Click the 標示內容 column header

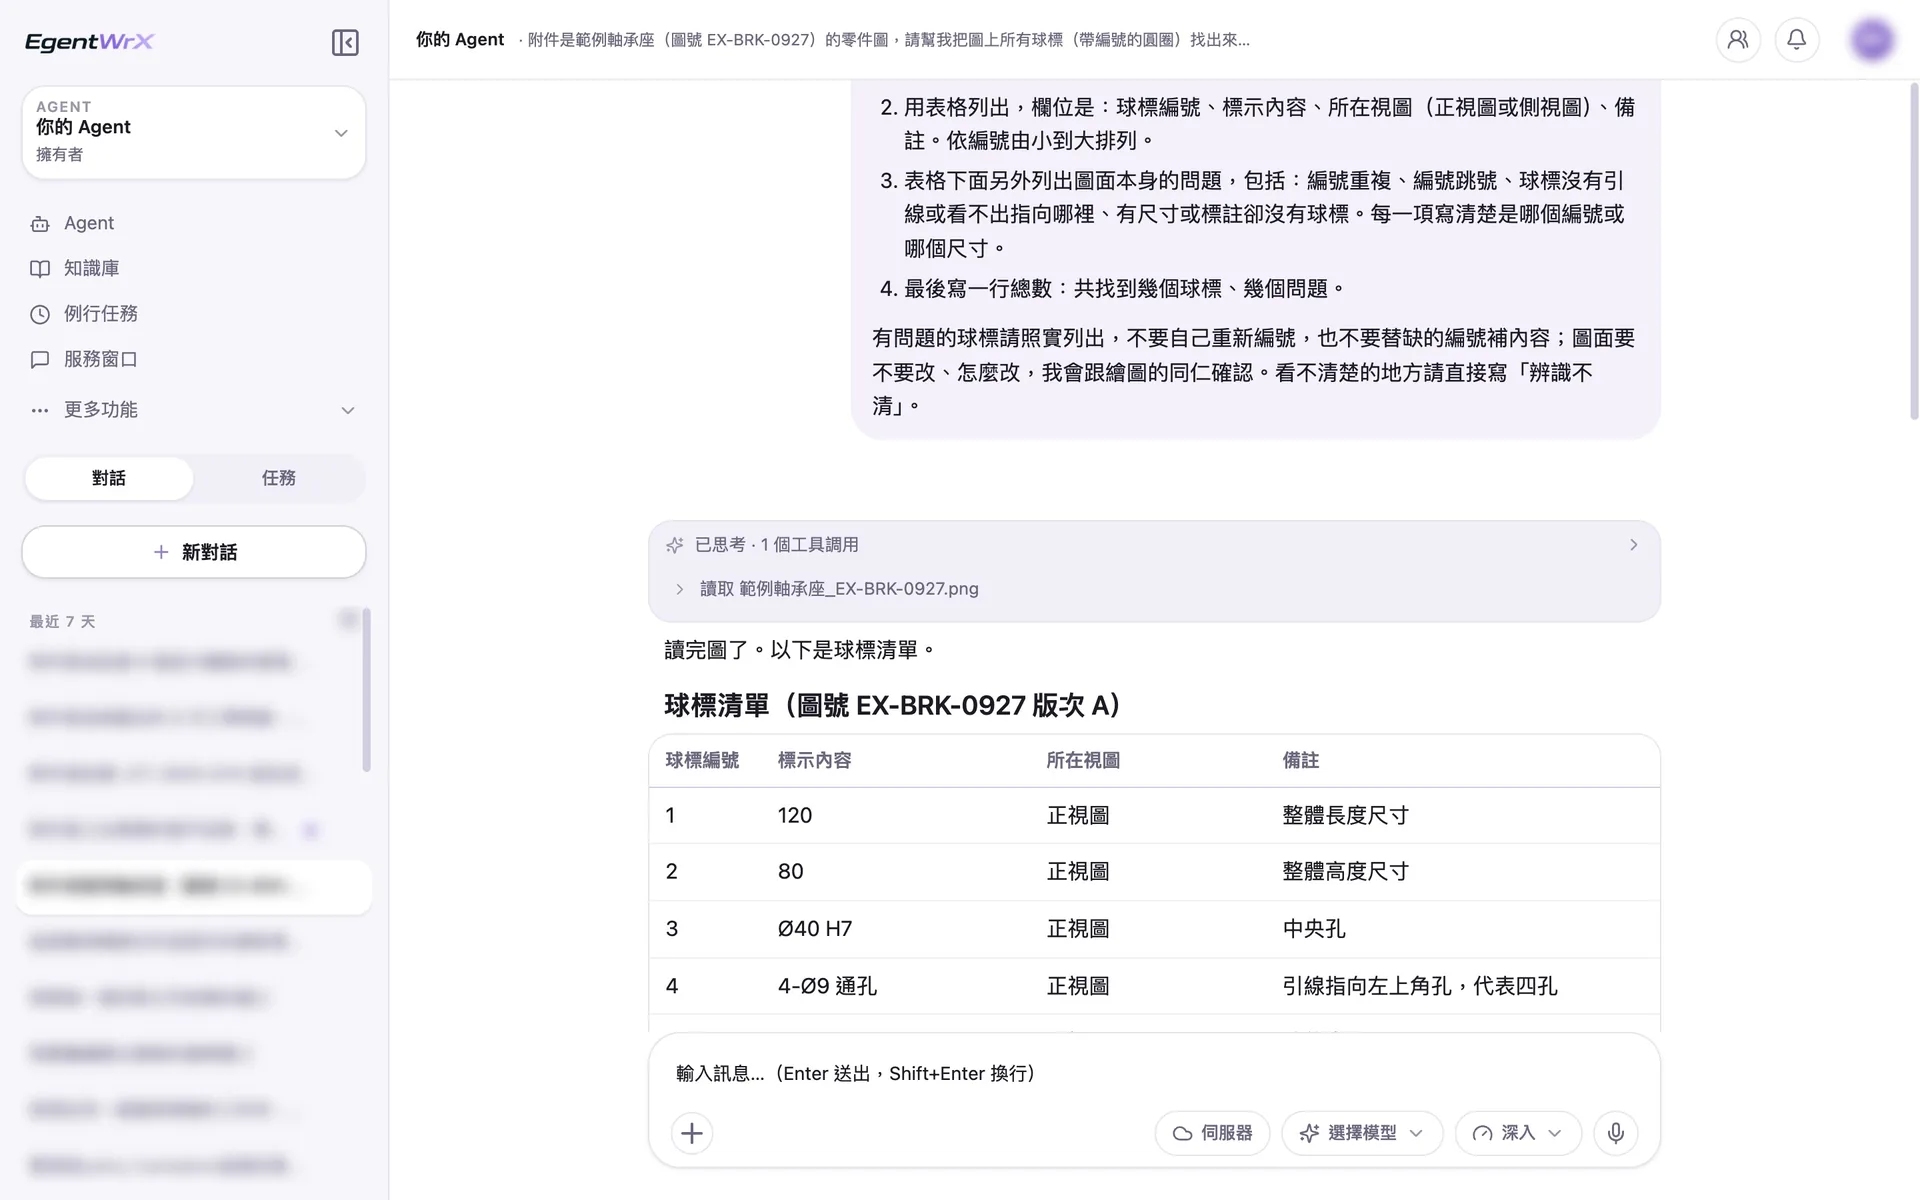pyautogui.click(x=814, y=761)
